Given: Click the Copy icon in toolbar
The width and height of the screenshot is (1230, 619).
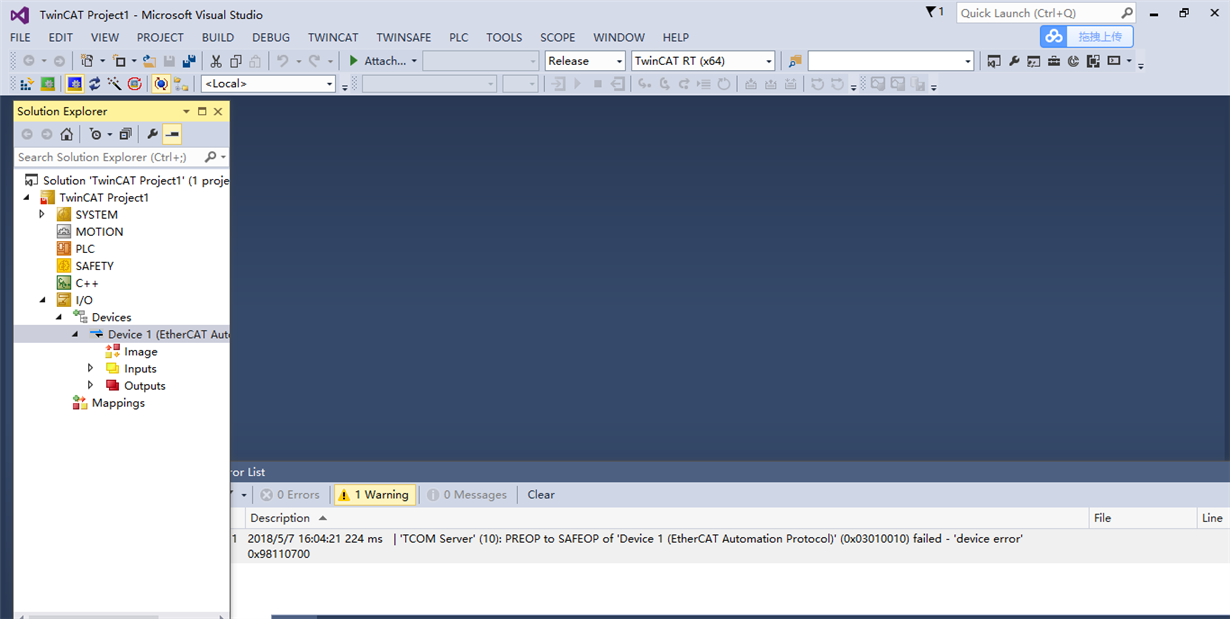Looking at the screenshot, I should tap(236, 61).
